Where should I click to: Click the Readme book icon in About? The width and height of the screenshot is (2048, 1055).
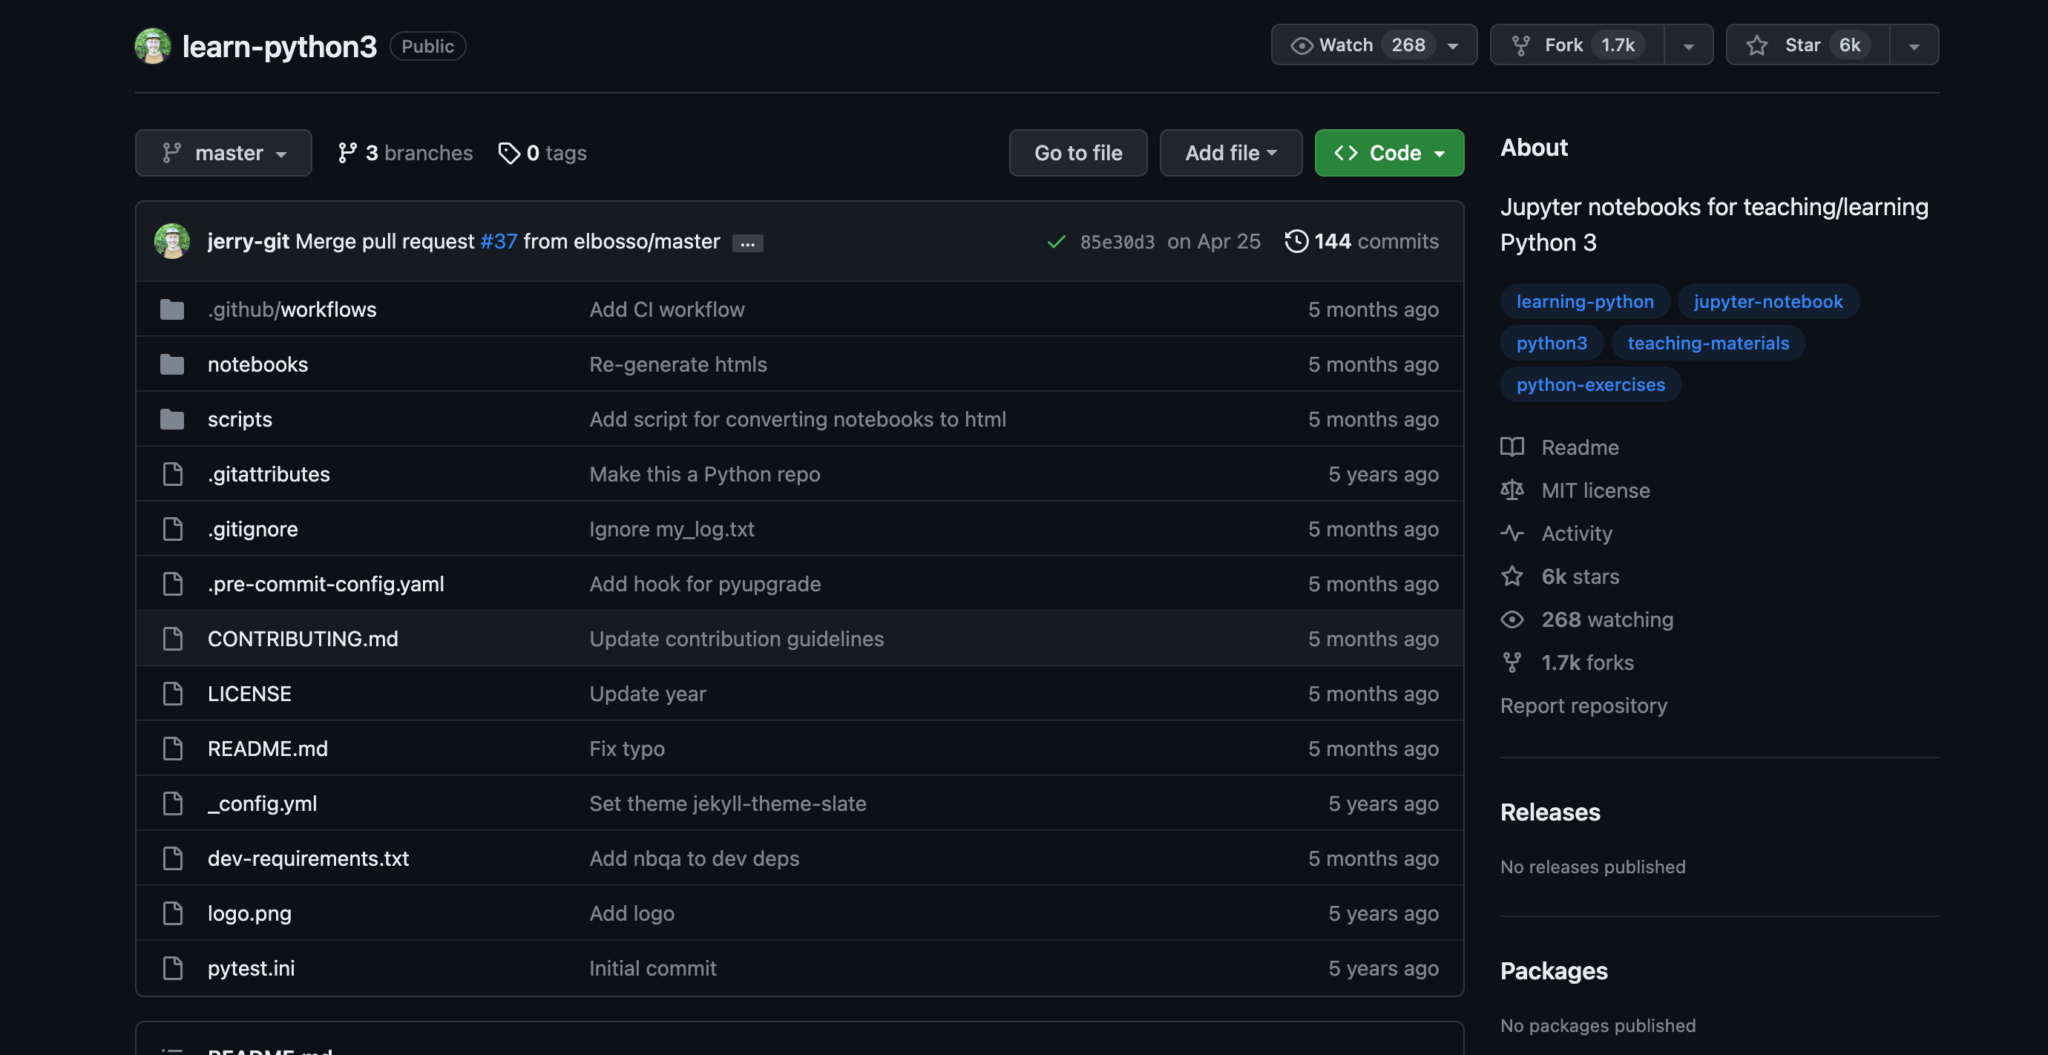(1512, 447)
